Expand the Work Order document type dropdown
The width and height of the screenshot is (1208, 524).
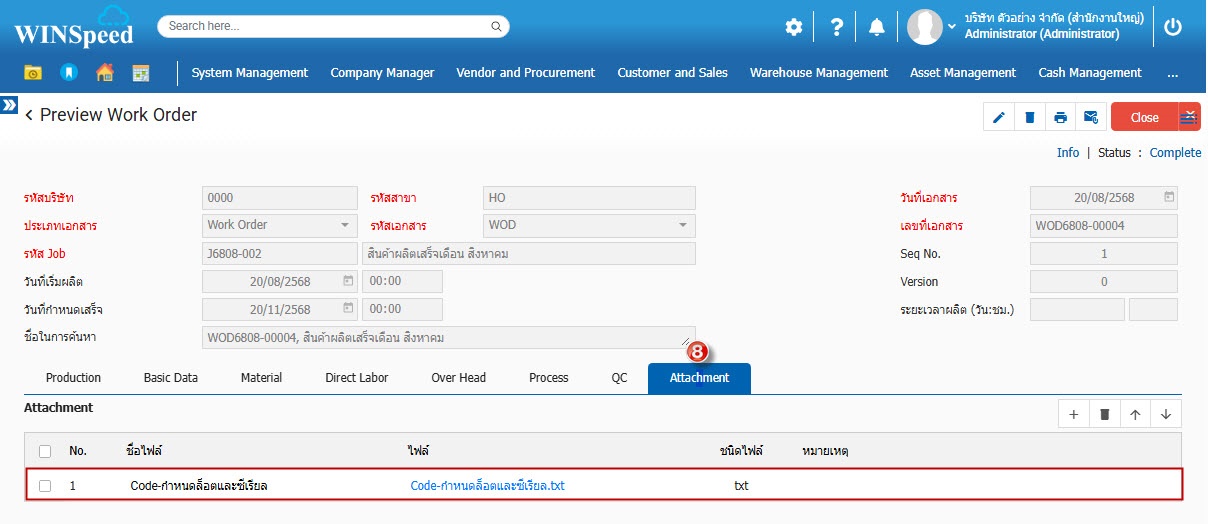[345, 225]
